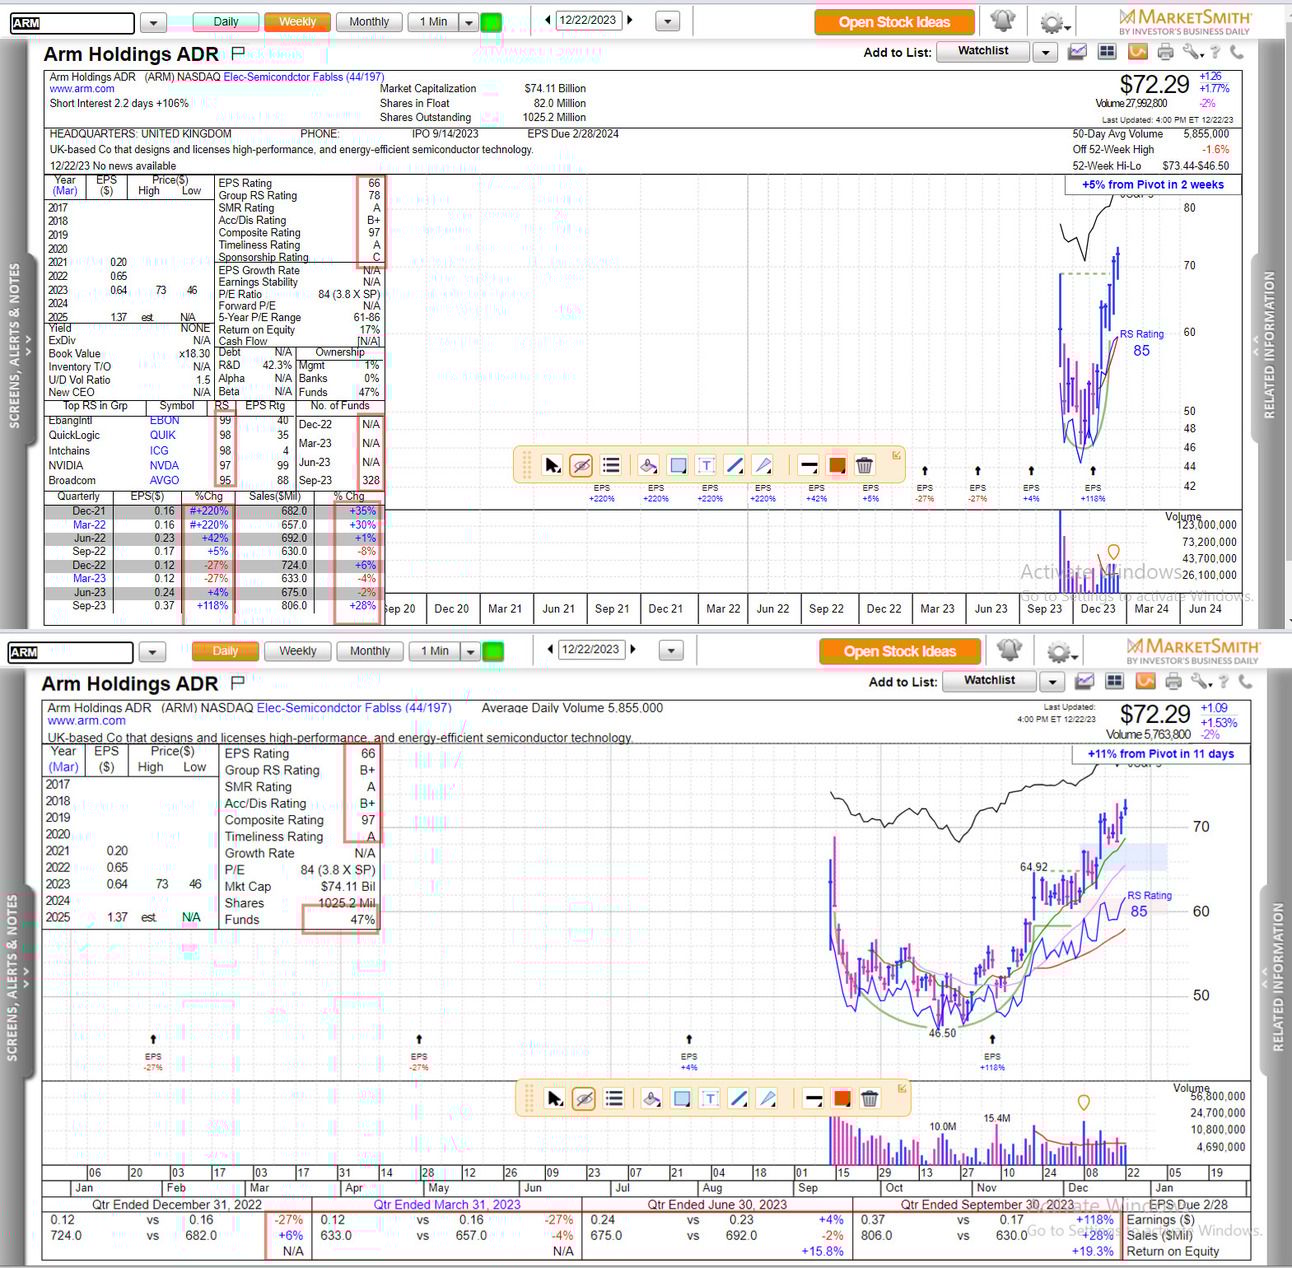Open multi-chart grid icon in weekly window
The image size is (1292, 1268).
[1107, 52]
